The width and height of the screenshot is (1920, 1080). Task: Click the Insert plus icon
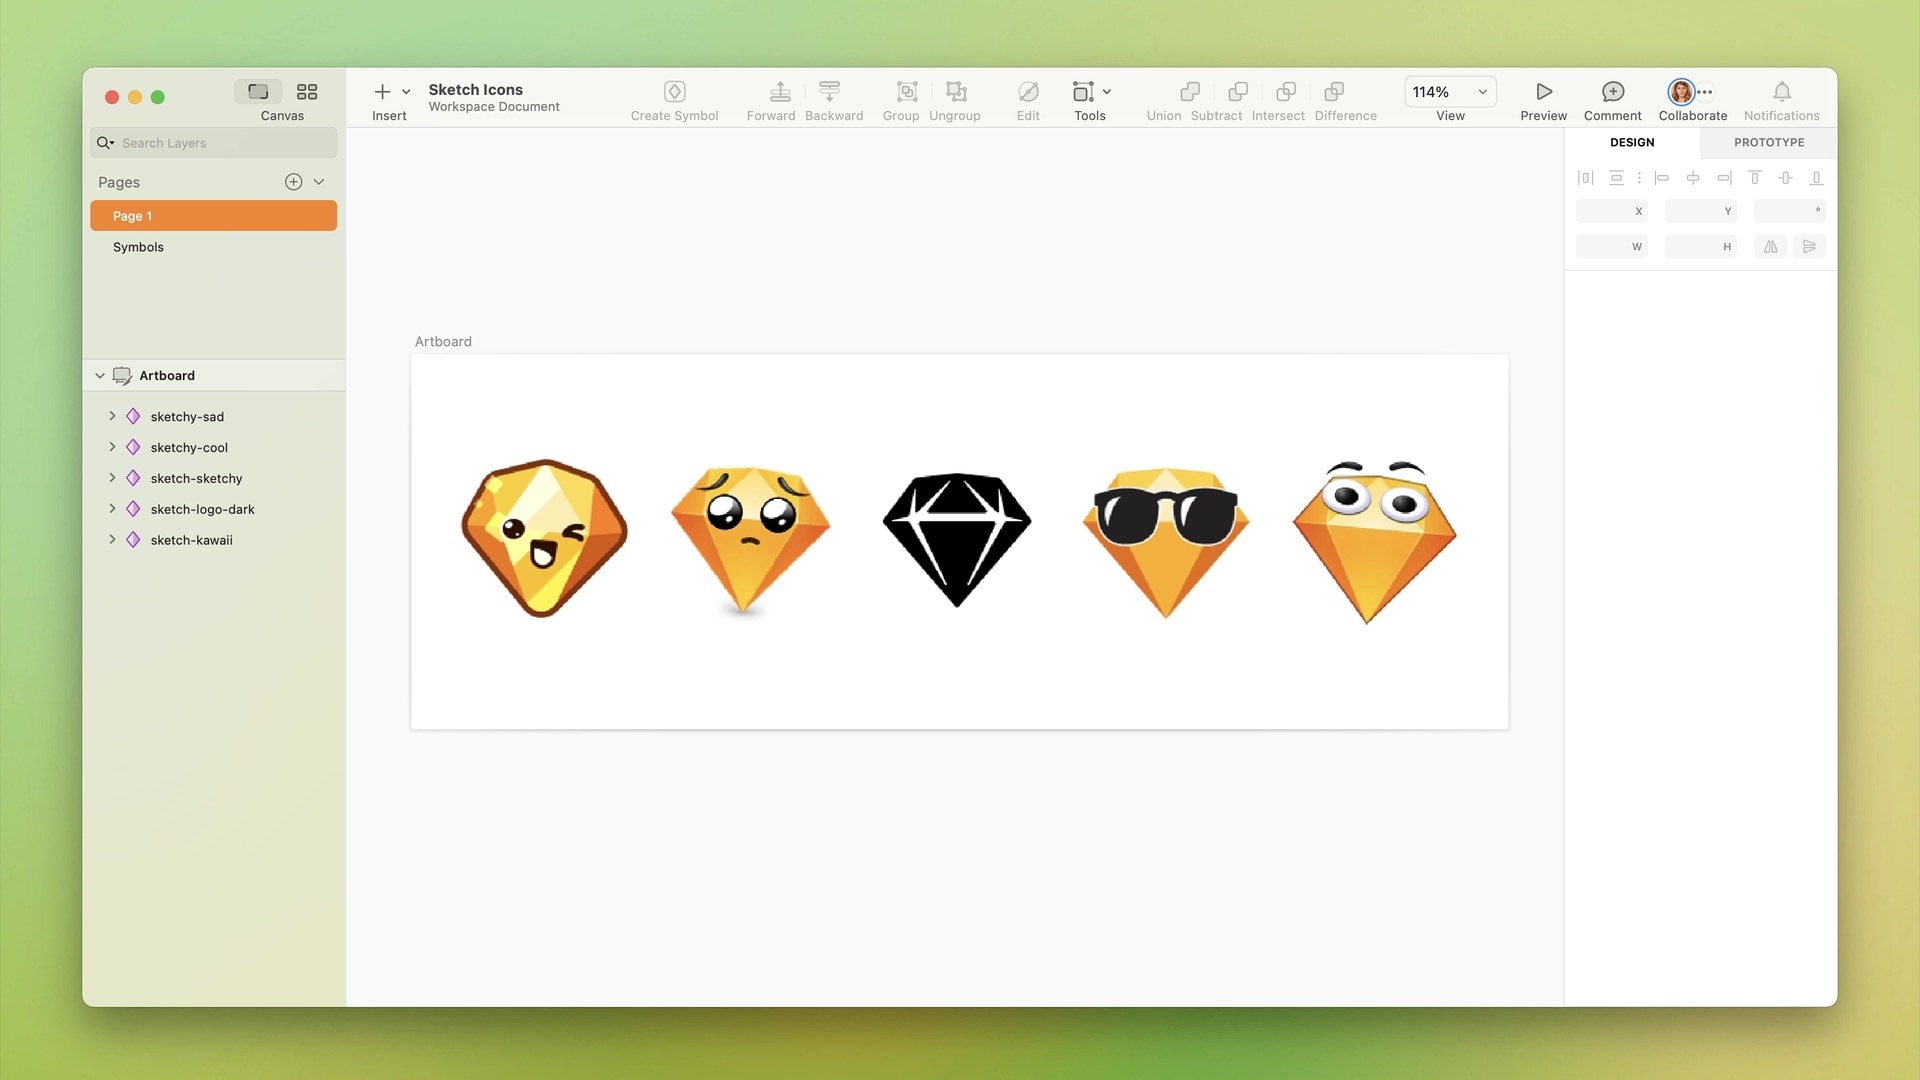coord(382,92)
